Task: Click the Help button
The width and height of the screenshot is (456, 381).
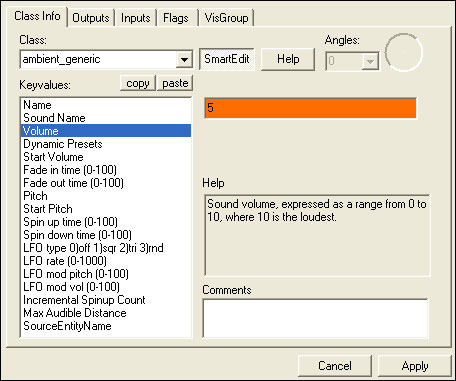Action: (288, 59)
